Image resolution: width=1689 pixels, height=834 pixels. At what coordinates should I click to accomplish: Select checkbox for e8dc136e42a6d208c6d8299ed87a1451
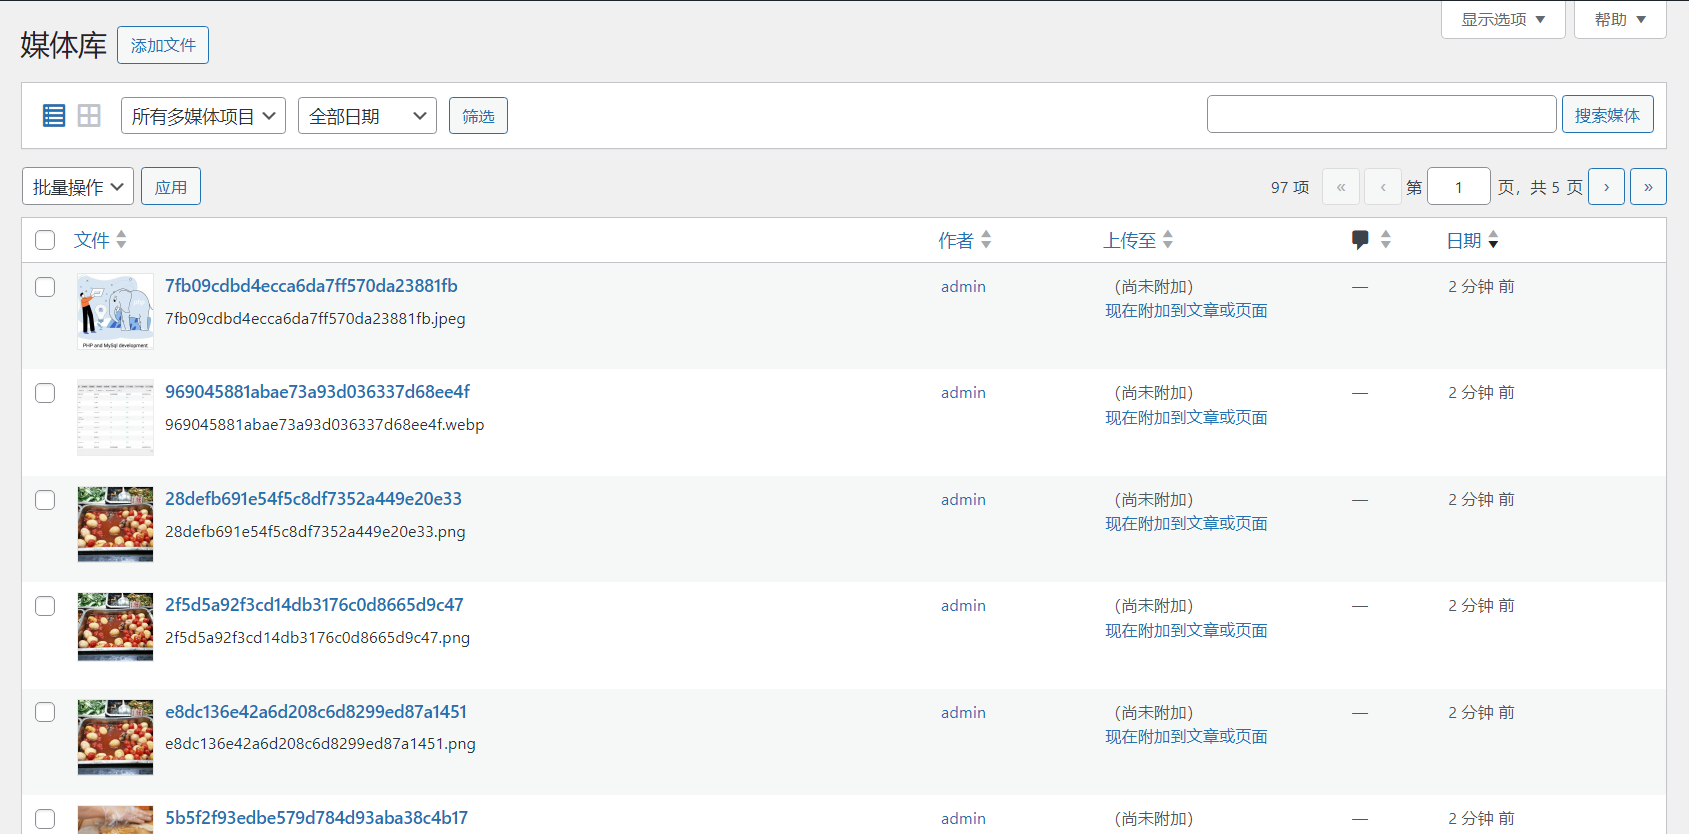45,712
